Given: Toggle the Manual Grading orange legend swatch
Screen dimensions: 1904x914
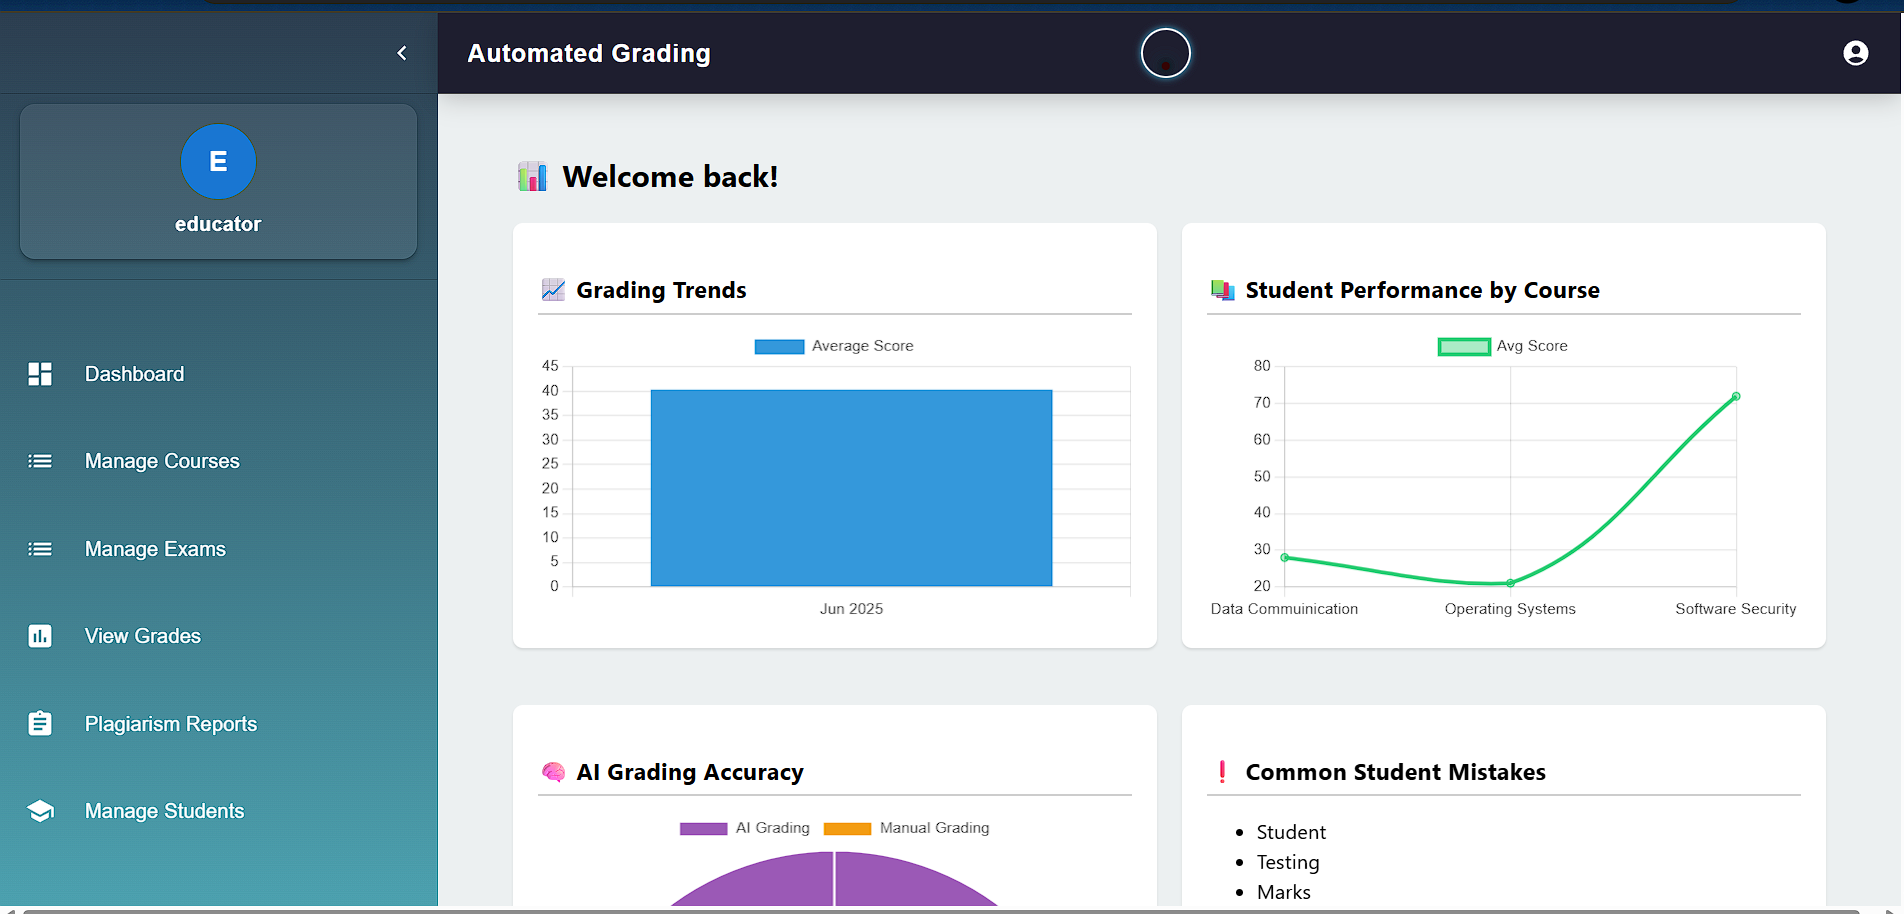Looking at the screenshot, I should point(847,828).
